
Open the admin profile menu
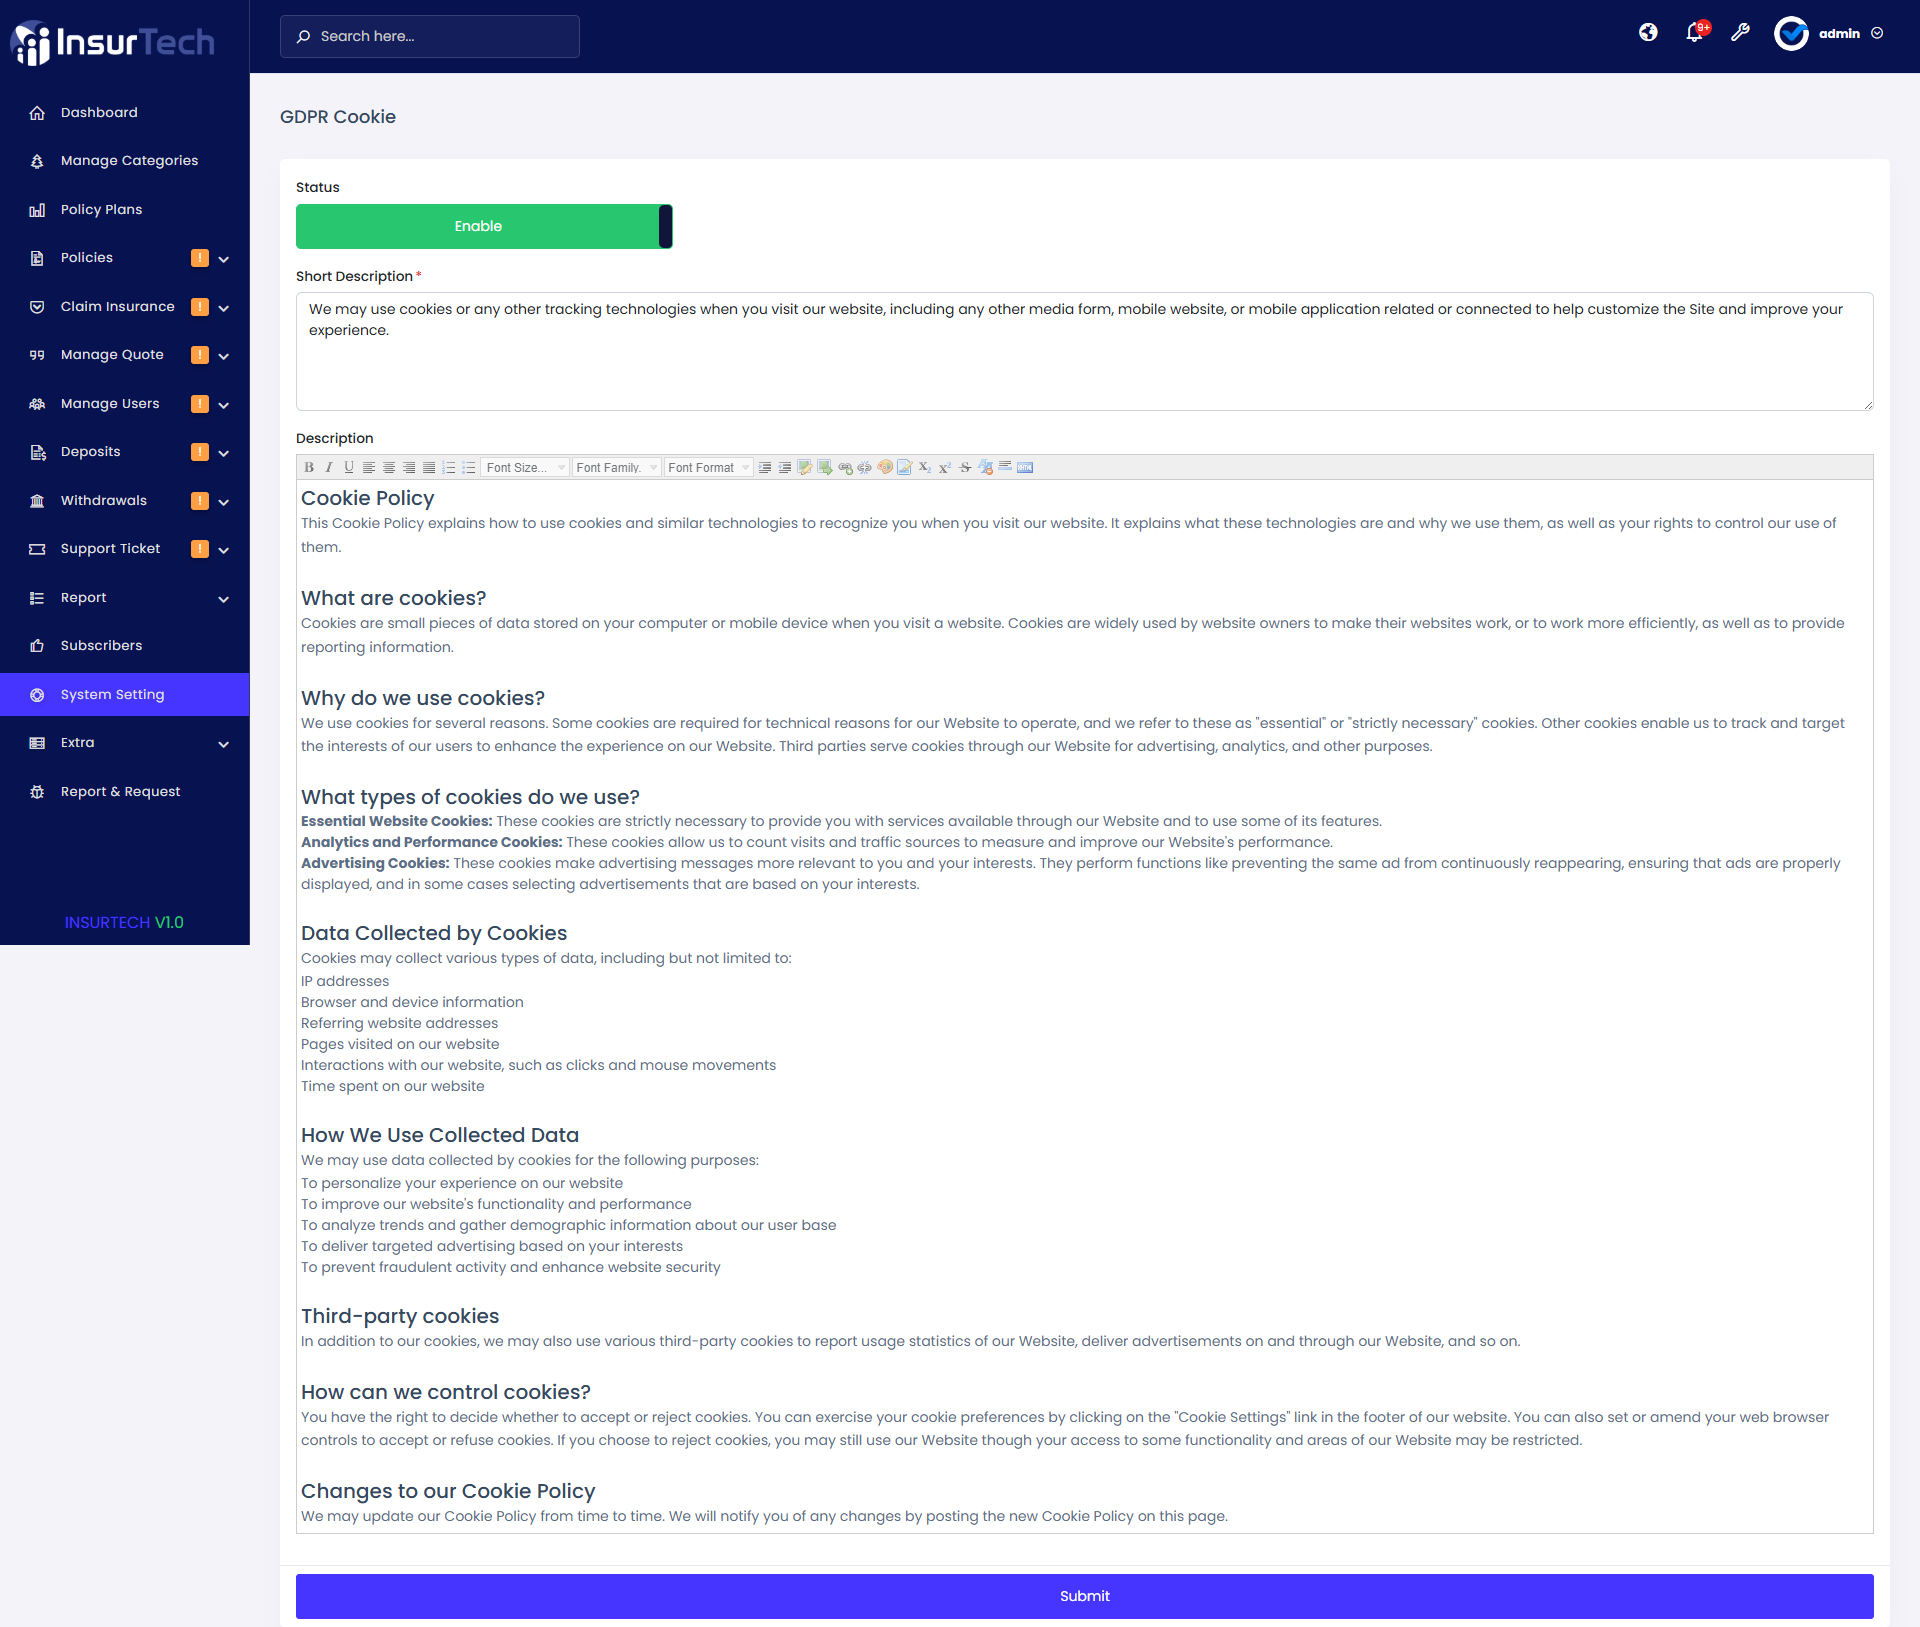coord(1838,33)
